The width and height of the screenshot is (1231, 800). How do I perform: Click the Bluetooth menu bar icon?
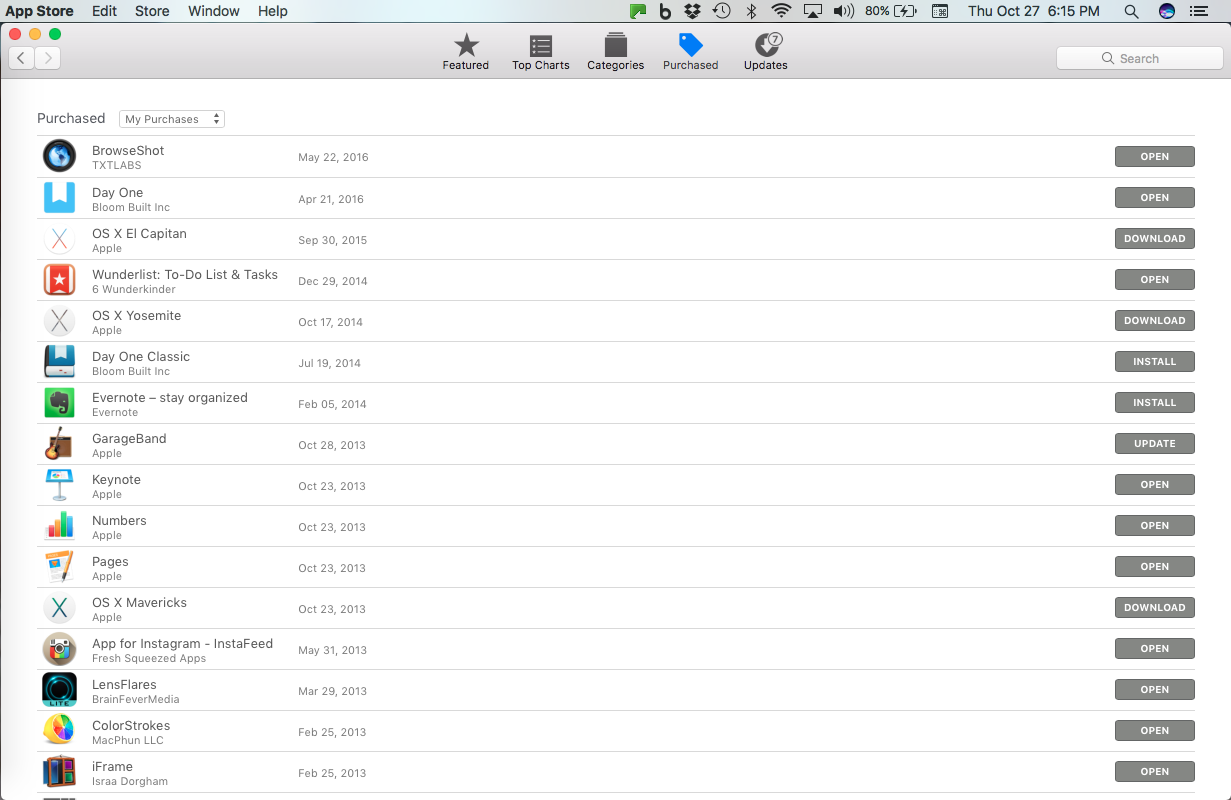point(751,11)
